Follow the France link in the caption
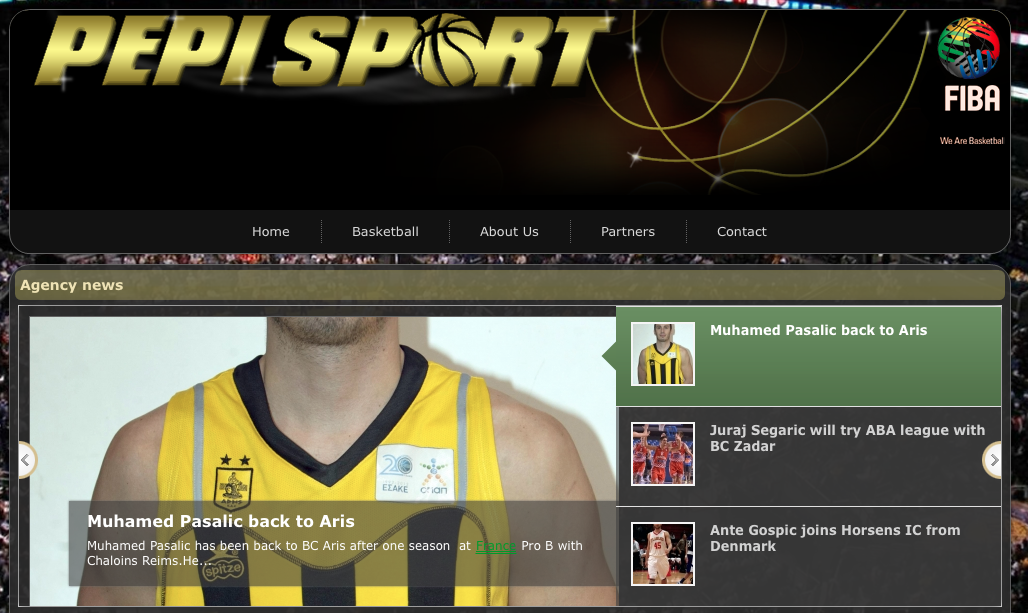The image size is (1028, 613). (496, 546)
